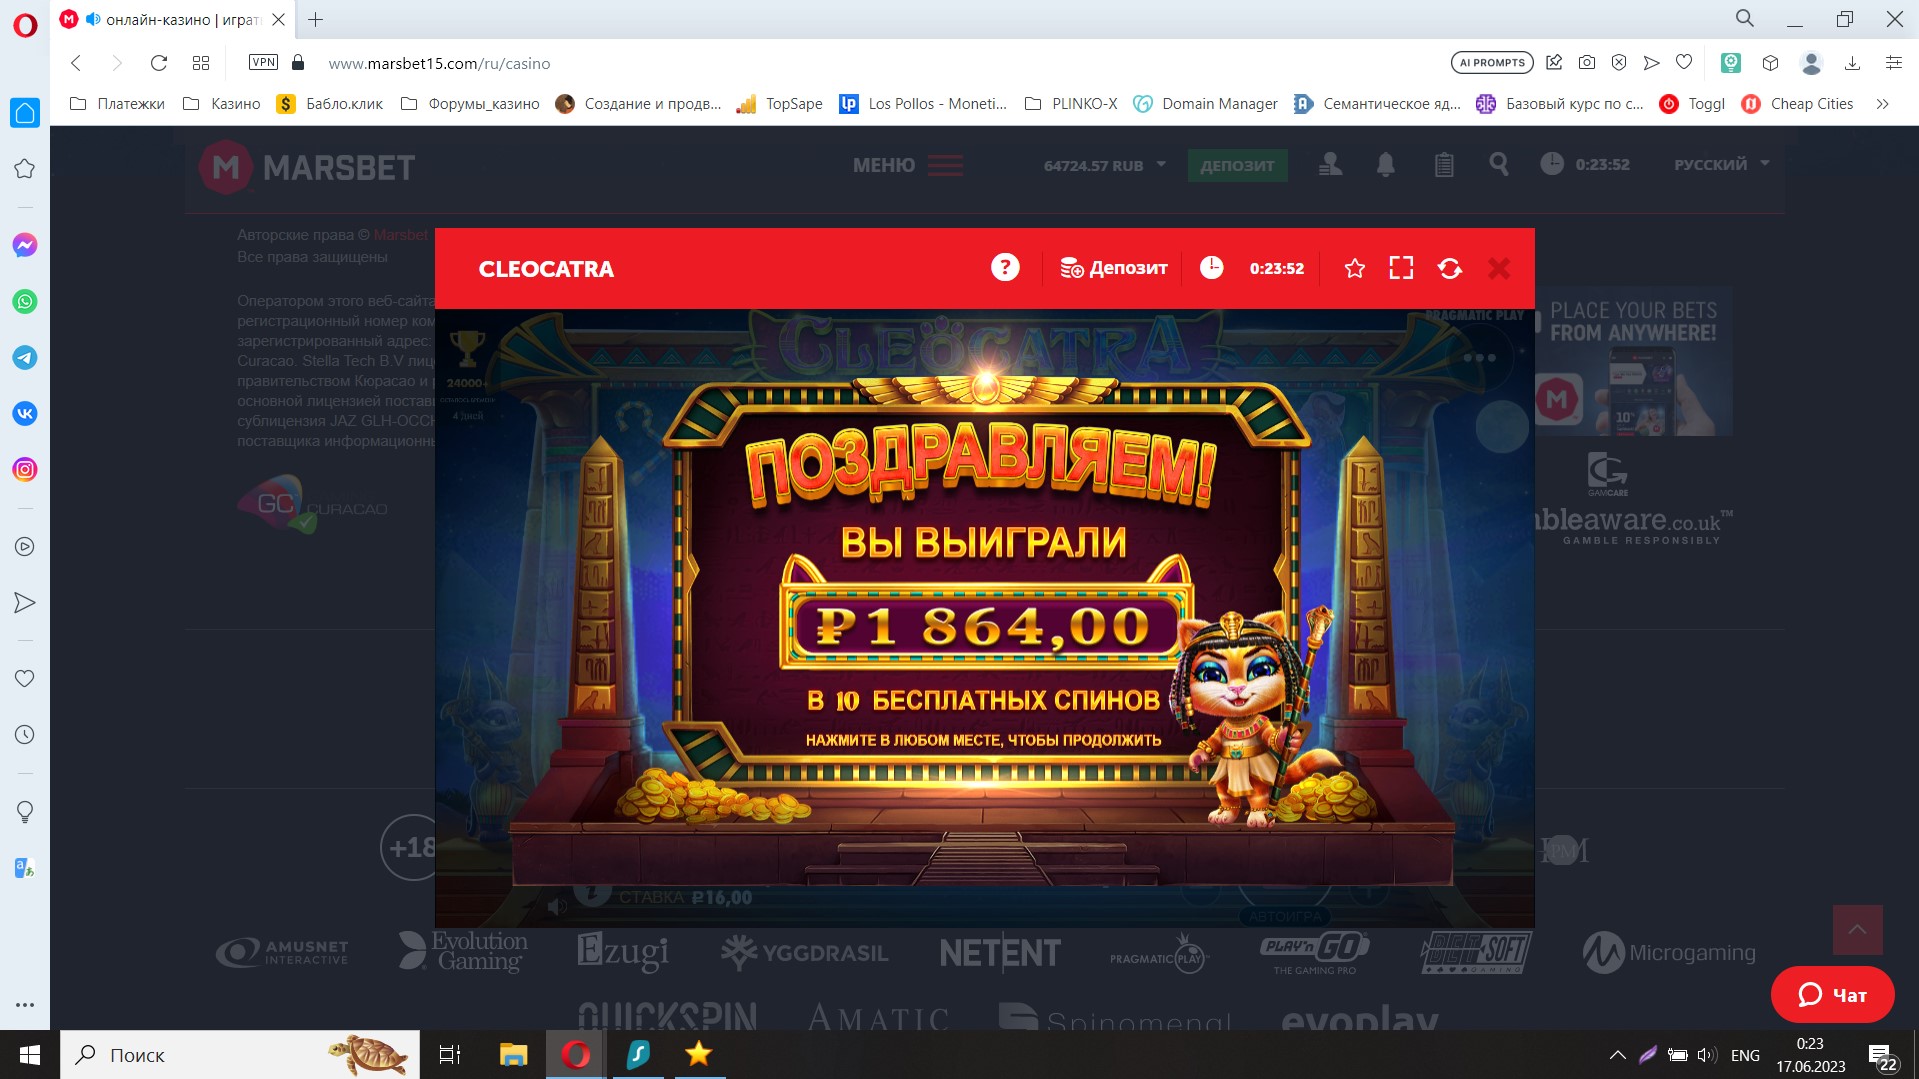Open the sidebar lightbulb icon

[25, 812]
